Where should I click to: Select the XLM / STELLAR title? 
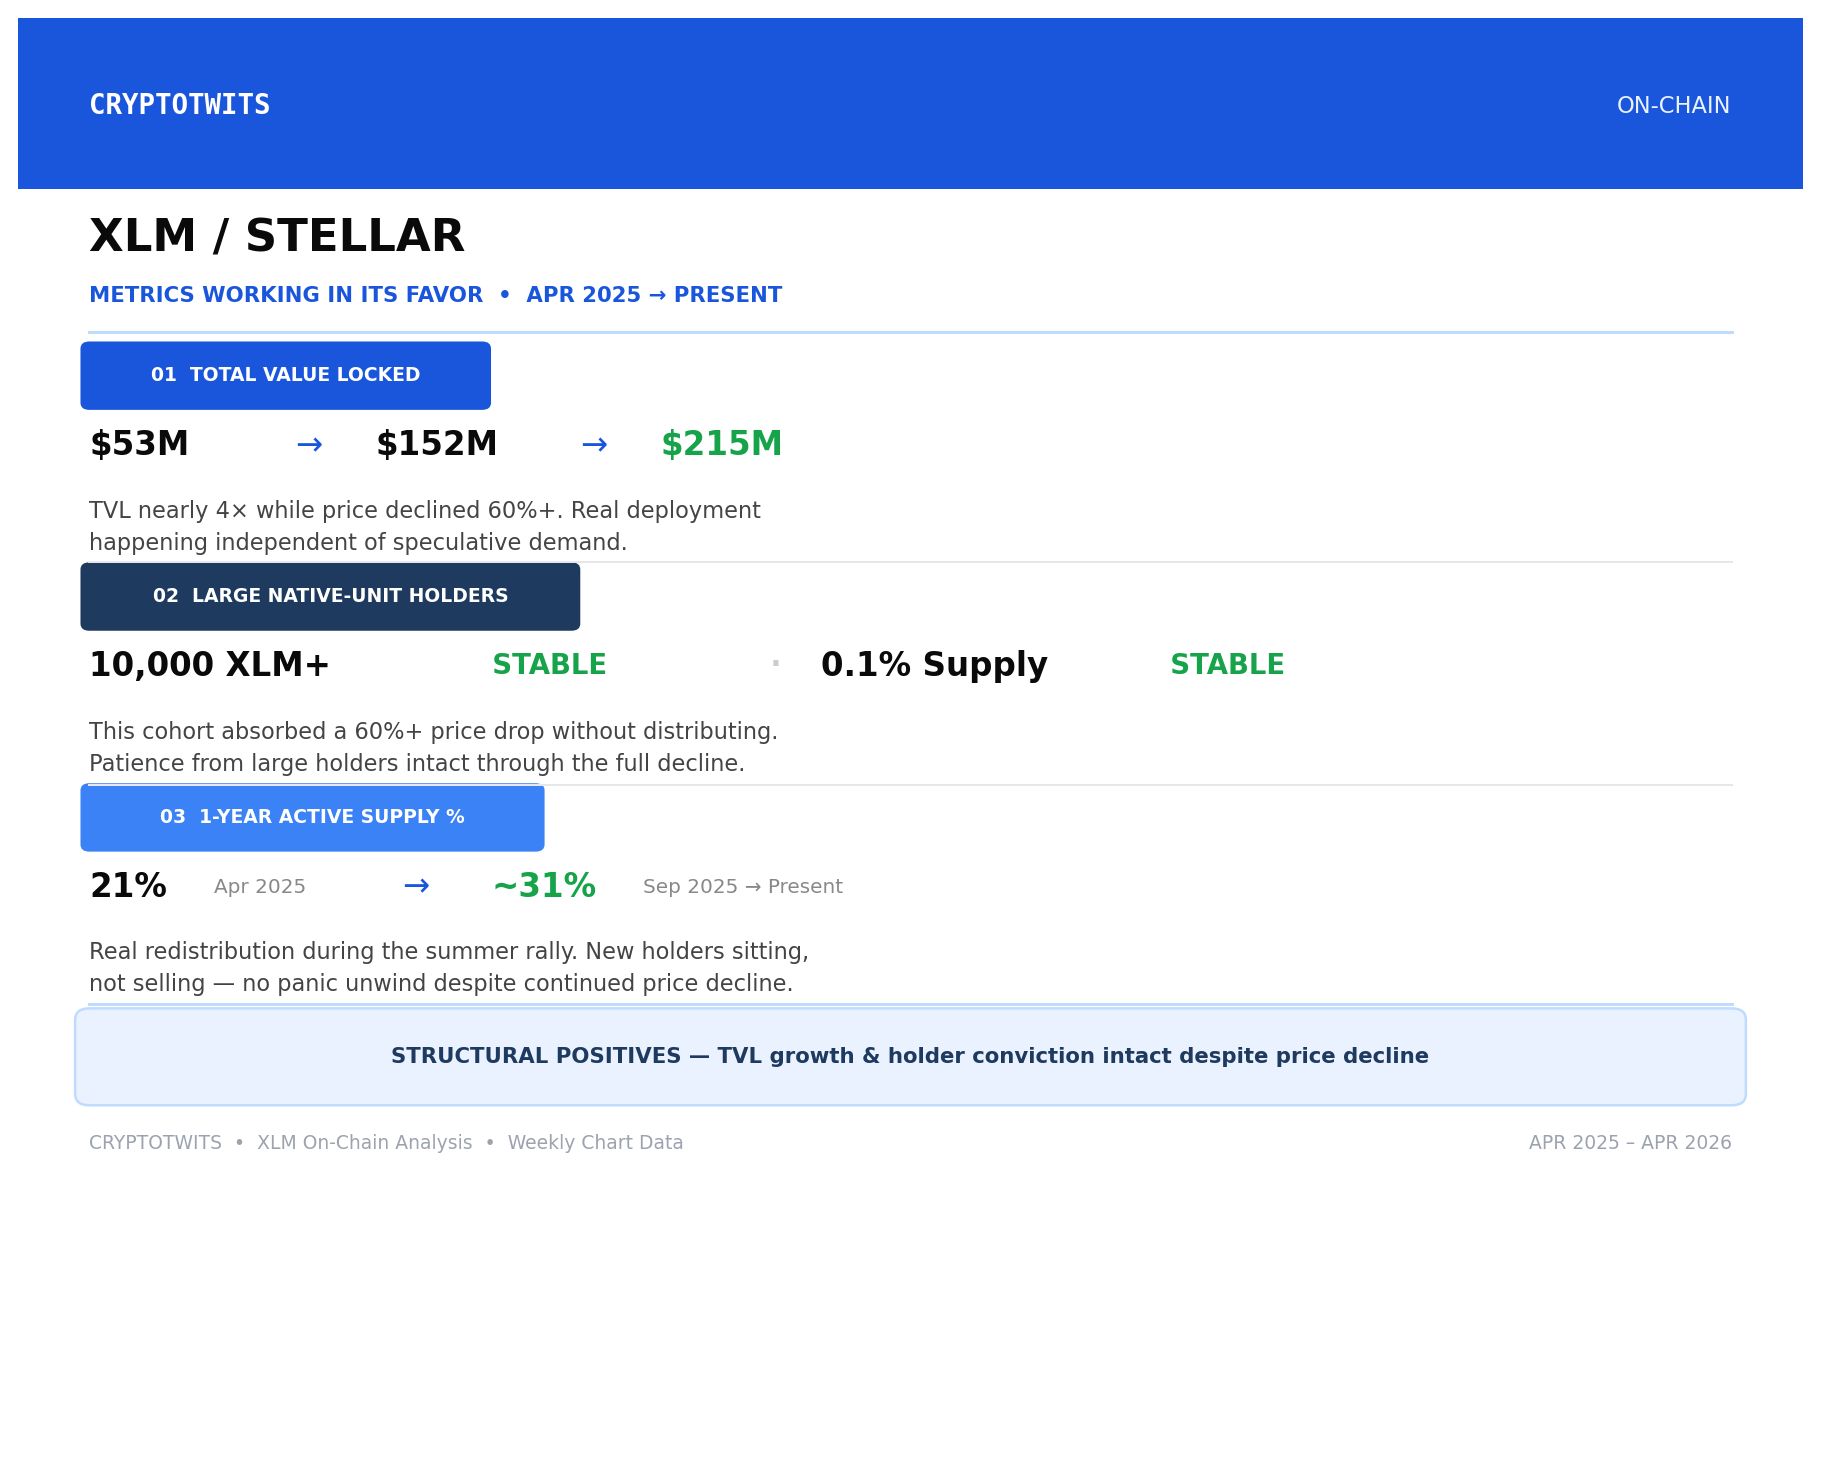click(277, 237)
